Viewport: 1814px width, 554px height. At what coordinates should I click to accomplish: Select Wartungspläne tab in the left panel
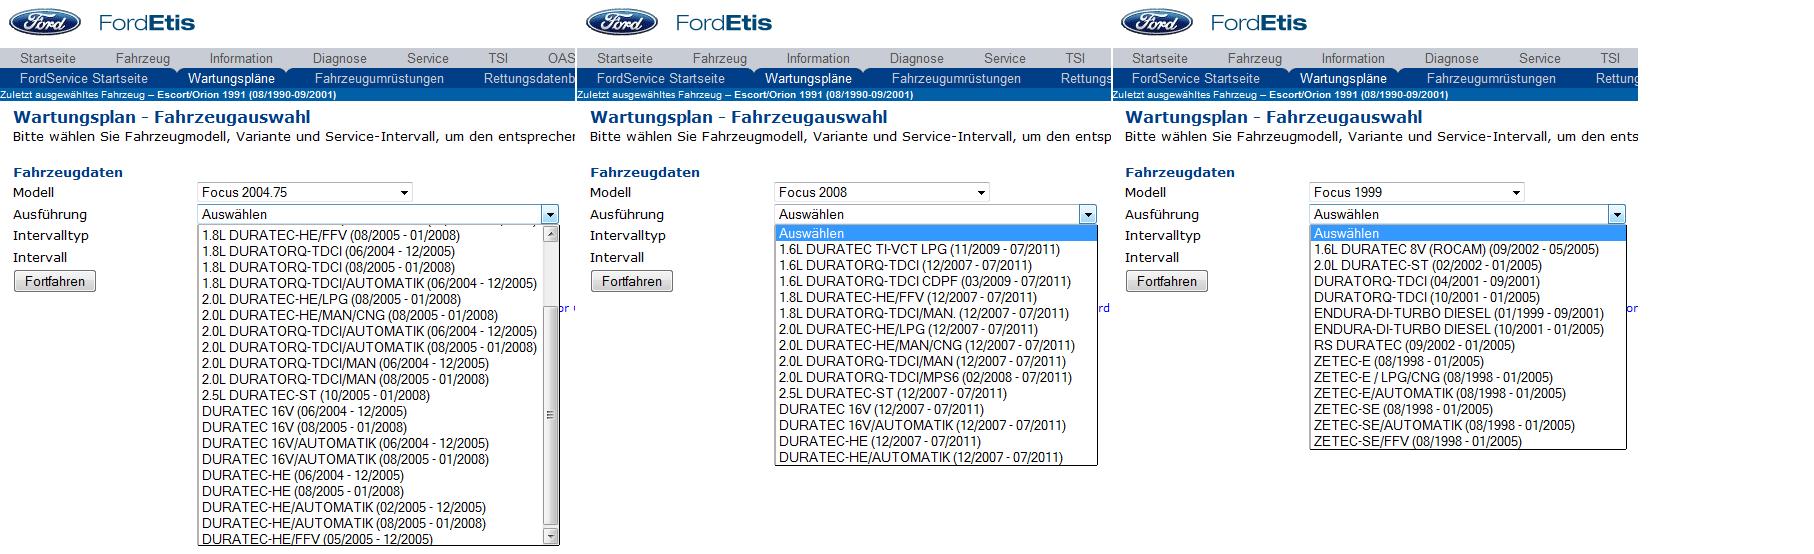(231, 78)
